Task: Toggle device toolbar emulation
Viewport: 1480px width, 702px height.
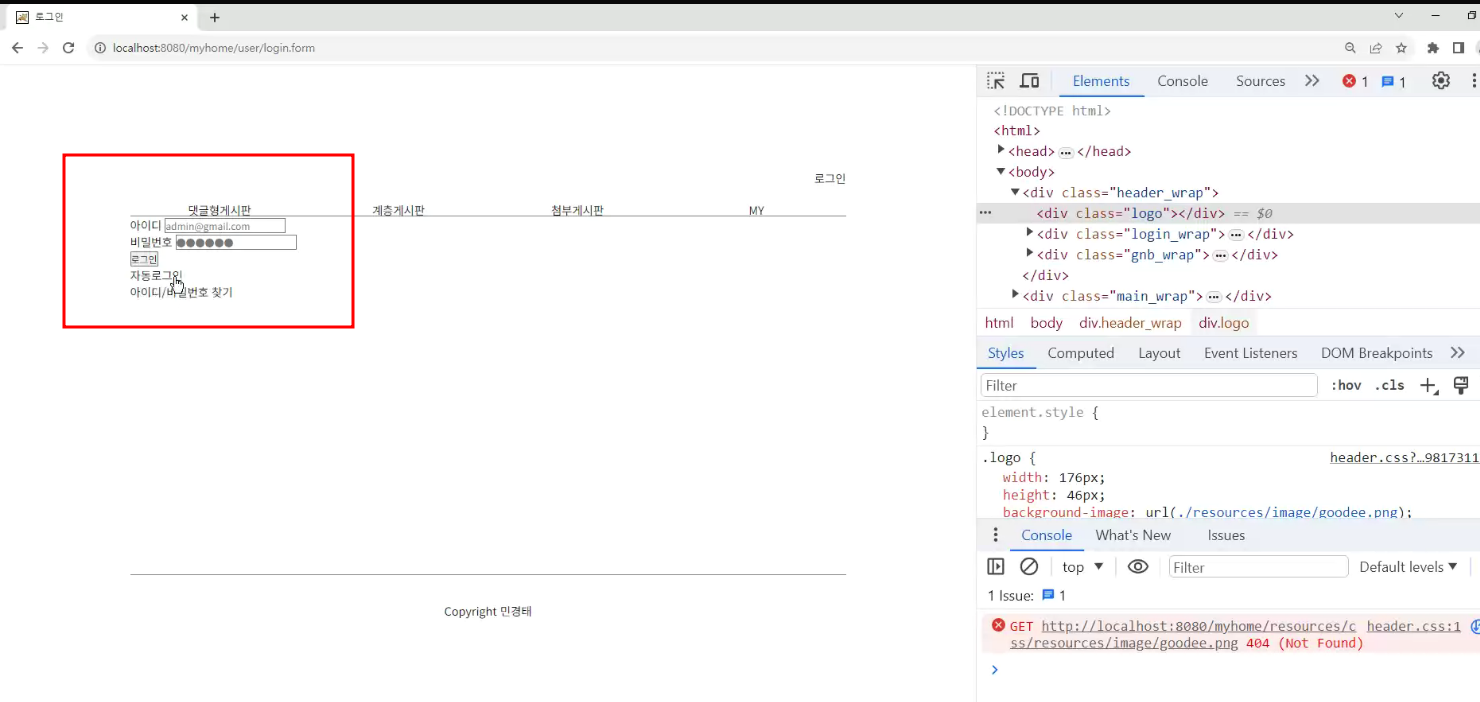Action: 1029,81
